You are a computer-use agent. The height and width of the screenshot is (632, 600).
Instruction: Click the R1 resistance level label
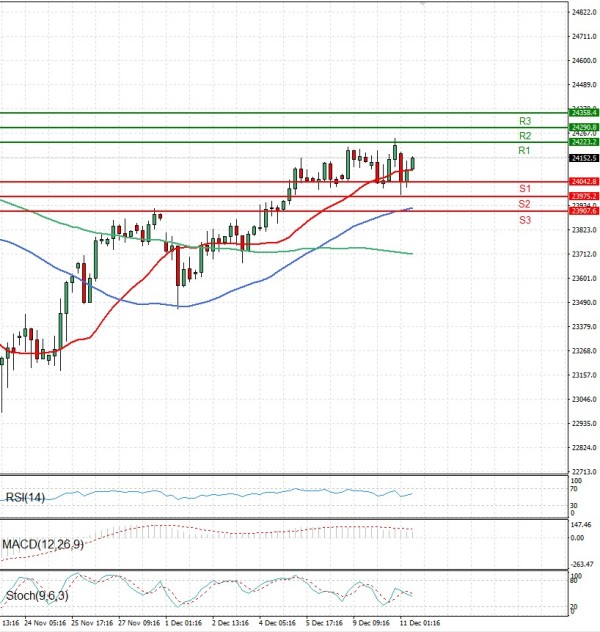tap(524, 150)
